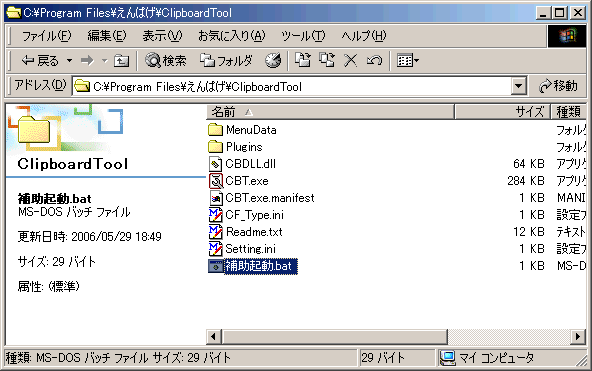Expand the address bar dropdown arrow

click(519, 86)
